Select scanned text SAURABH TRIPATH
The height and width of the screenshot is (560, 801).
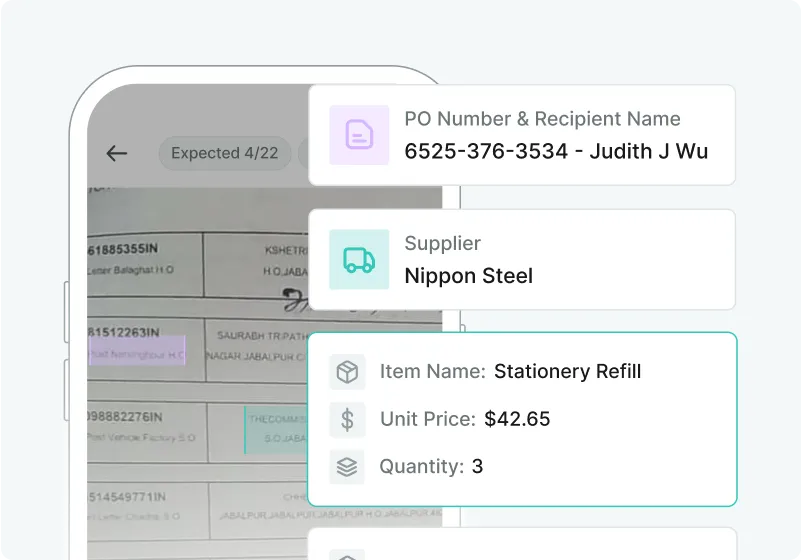click(x=263, y=336)
